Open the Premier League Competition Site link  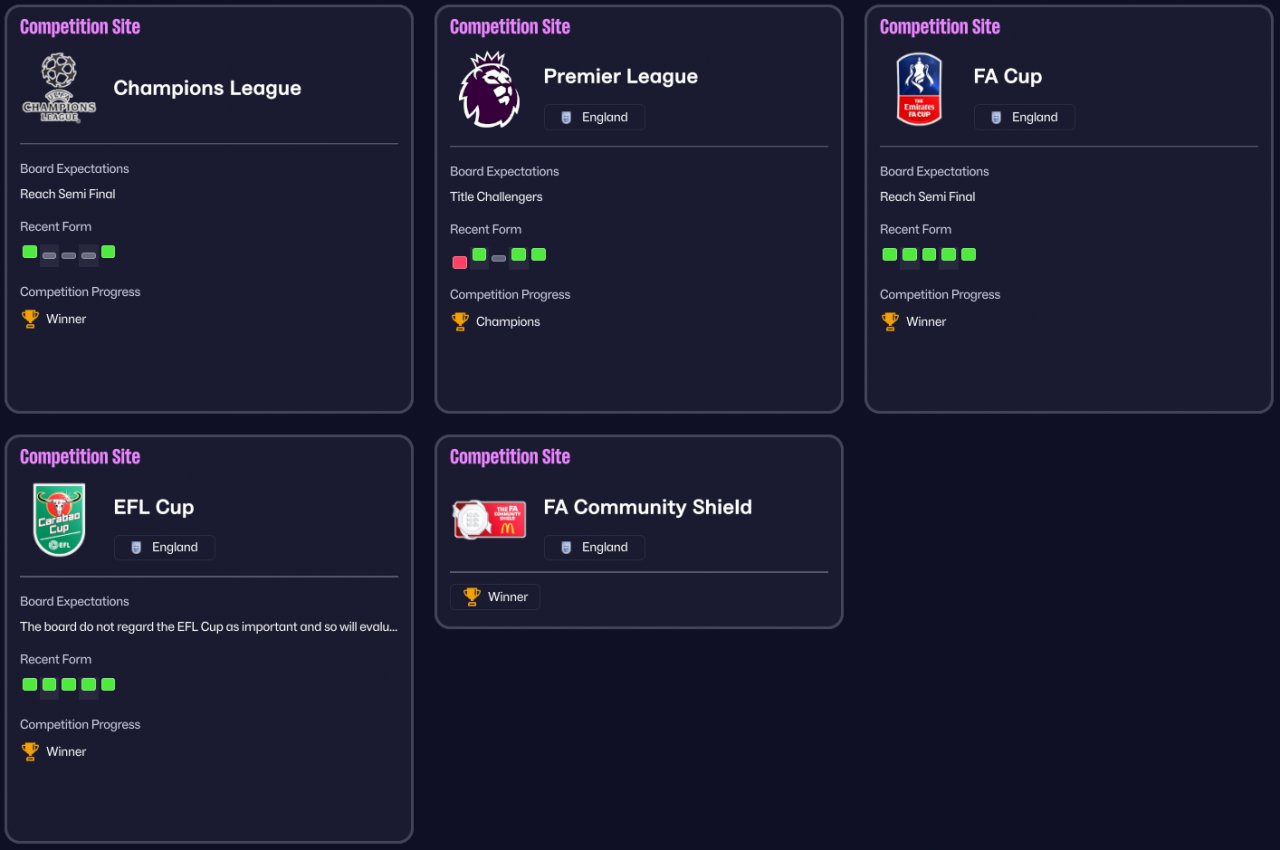click(x=510, y=27)
